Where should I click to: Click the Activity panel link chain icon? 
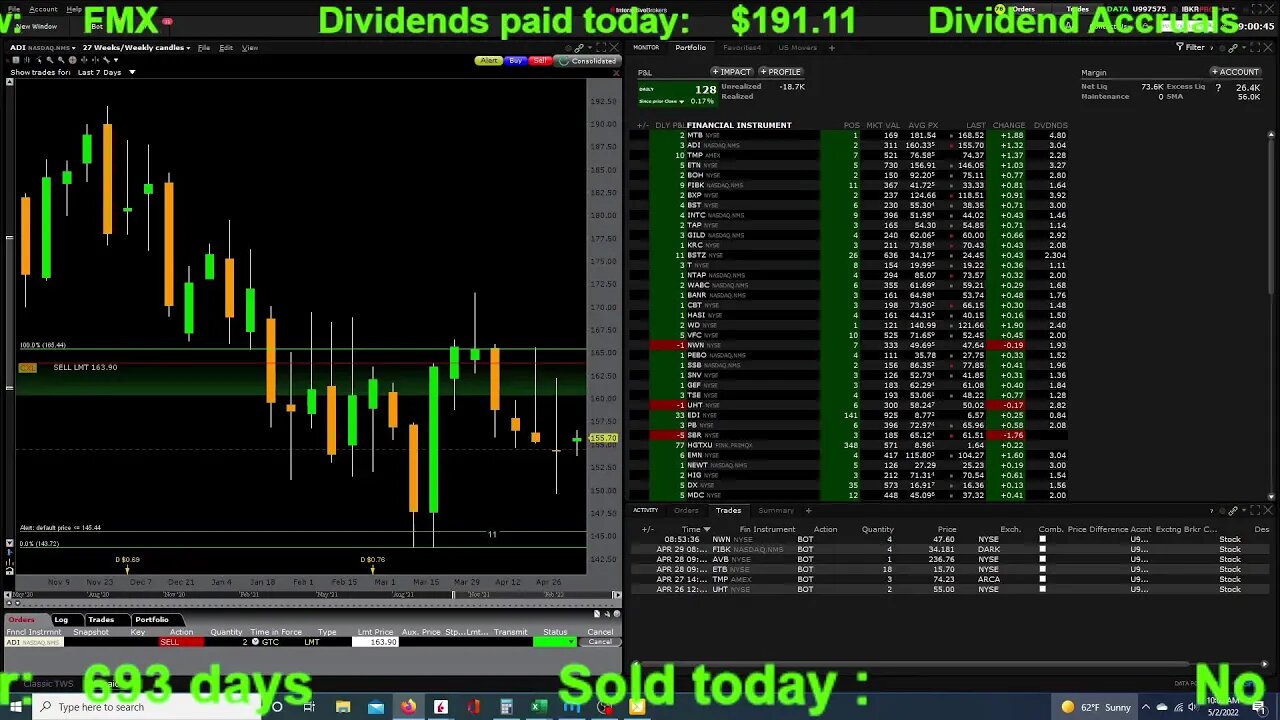[x=1233, y=511]
